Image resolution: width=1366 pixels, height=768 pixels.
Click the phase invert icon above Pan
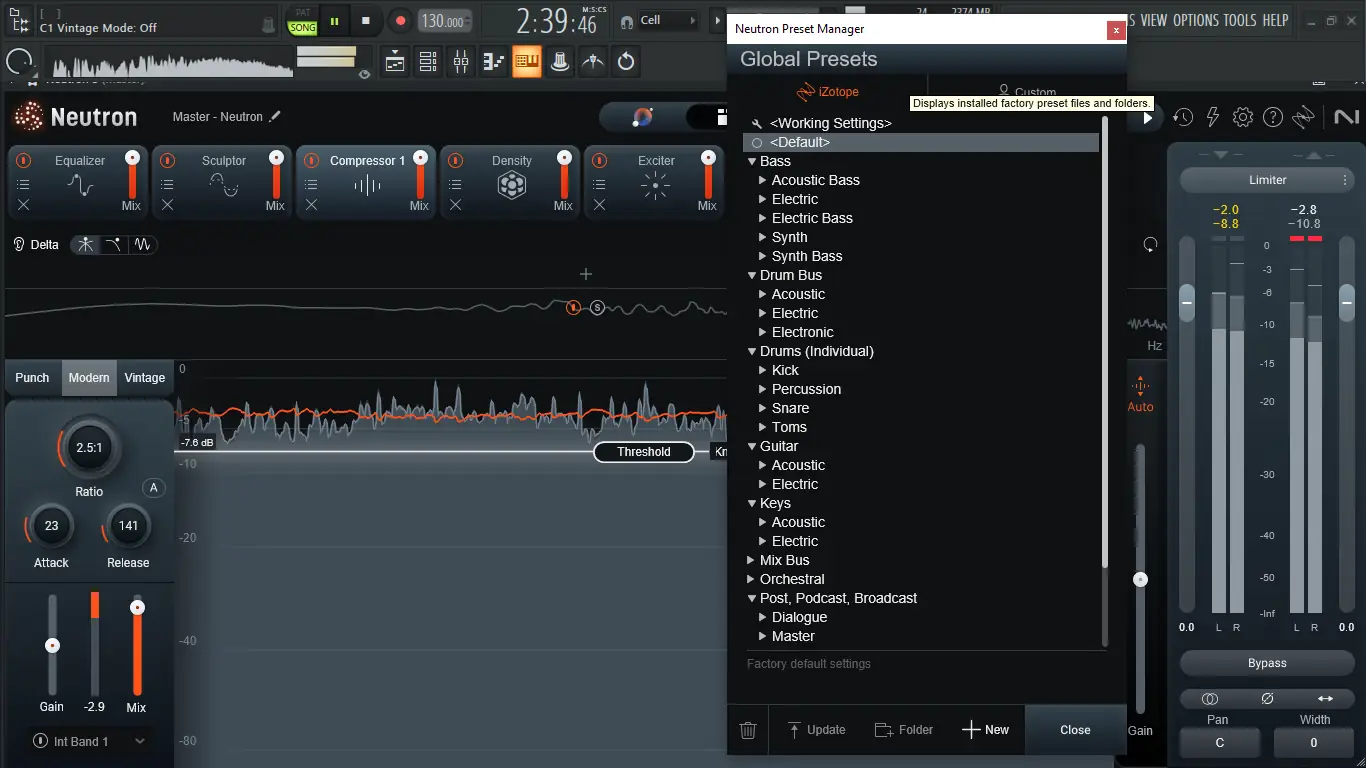click(x=1267, y=698)
